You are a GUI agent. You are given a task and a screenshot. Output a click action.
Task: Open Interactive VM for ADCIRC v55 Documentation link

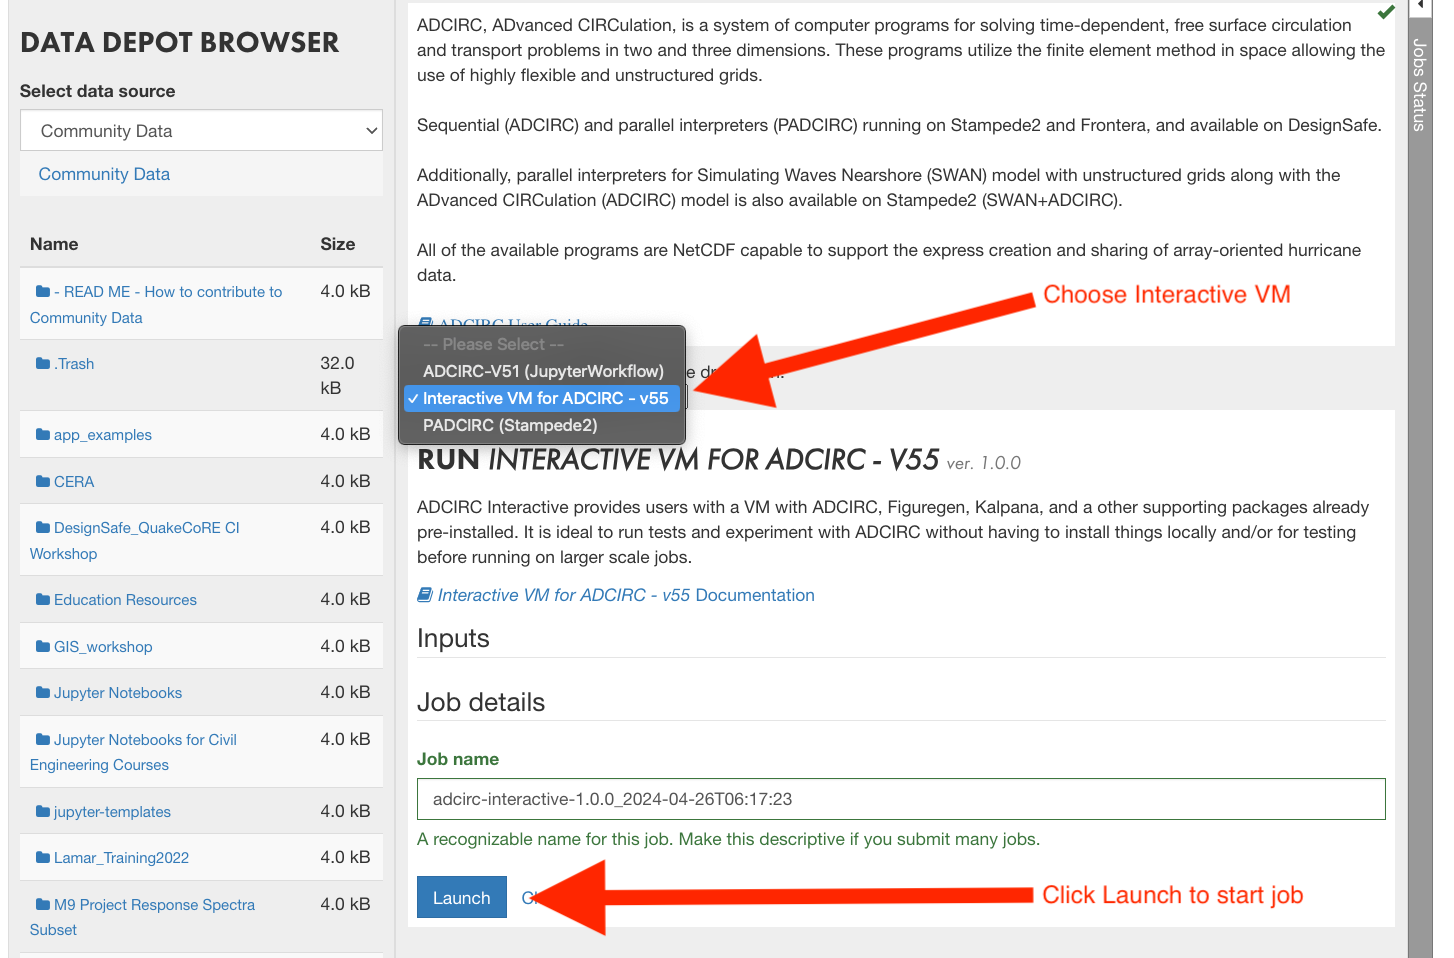coord(626,595)
